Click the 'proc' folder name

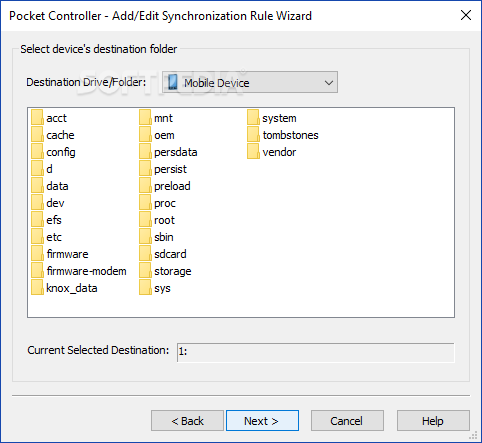click(x=165, y=203)
